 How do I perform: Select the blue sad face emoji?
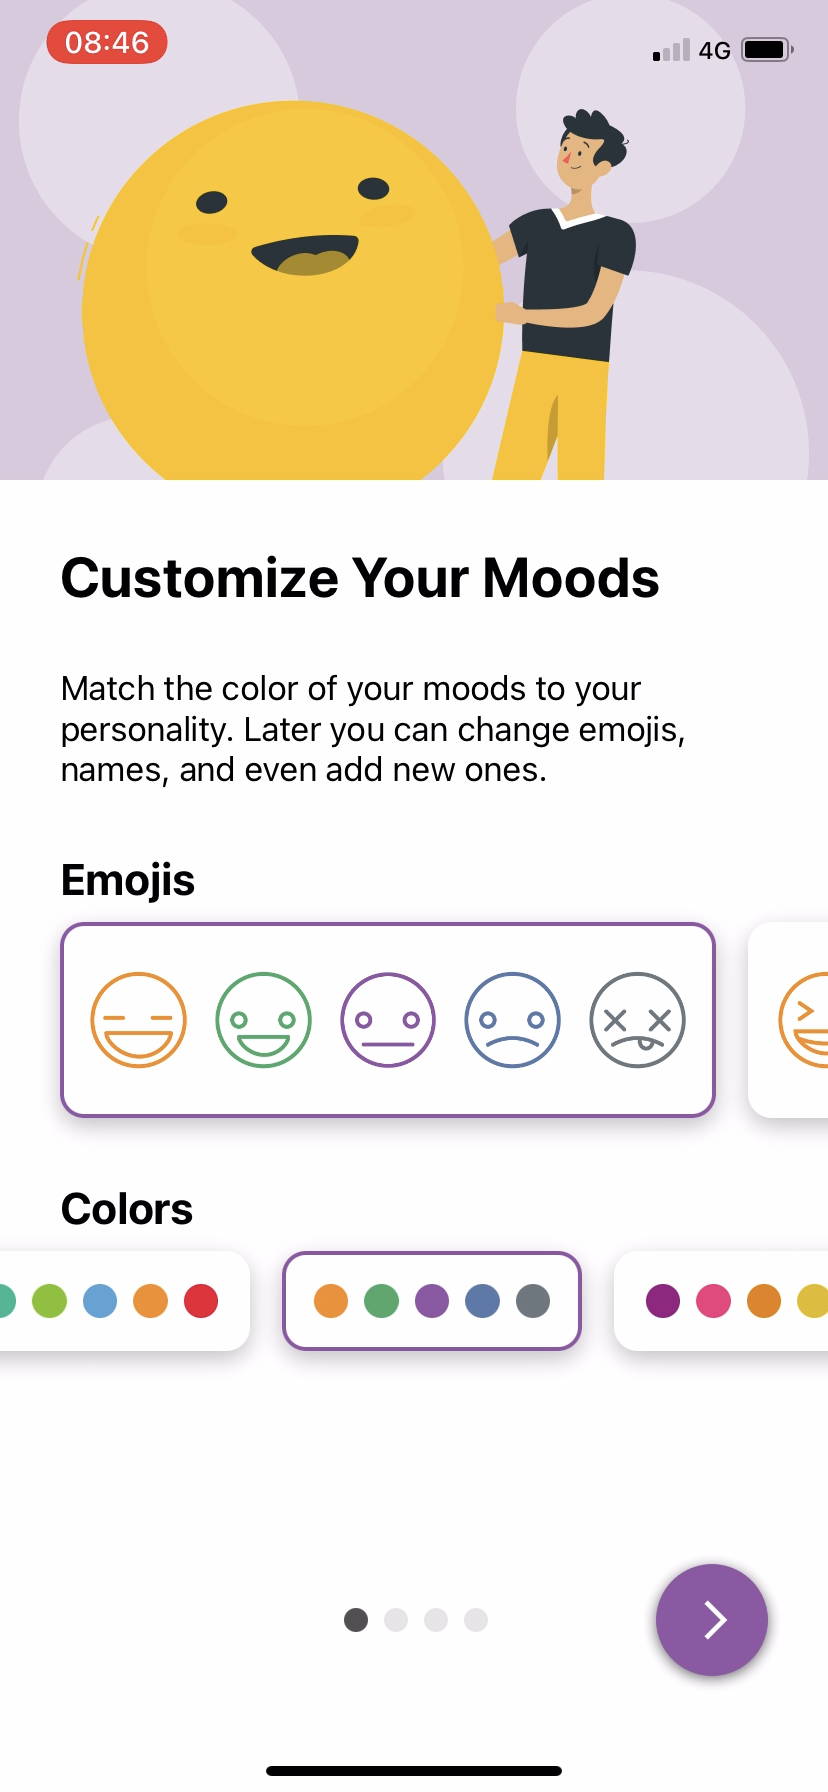pyautogui.click(x=512, y=1020)
